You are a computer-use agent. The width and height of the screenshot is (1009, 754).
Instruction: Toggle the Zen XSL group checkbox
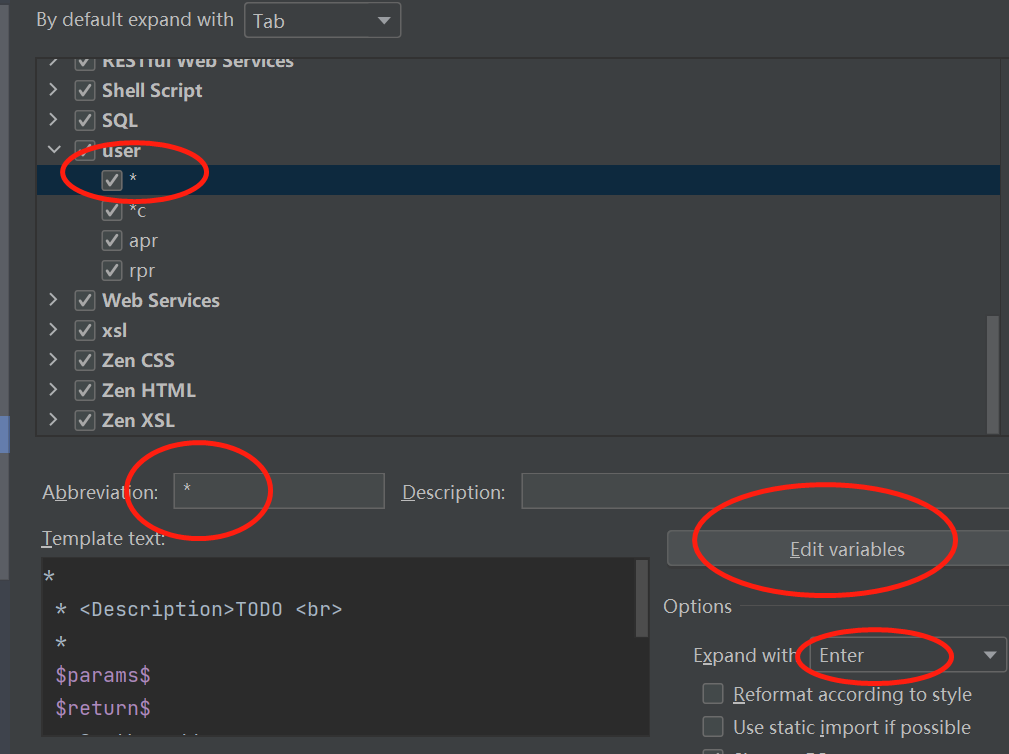coord(85,420)
